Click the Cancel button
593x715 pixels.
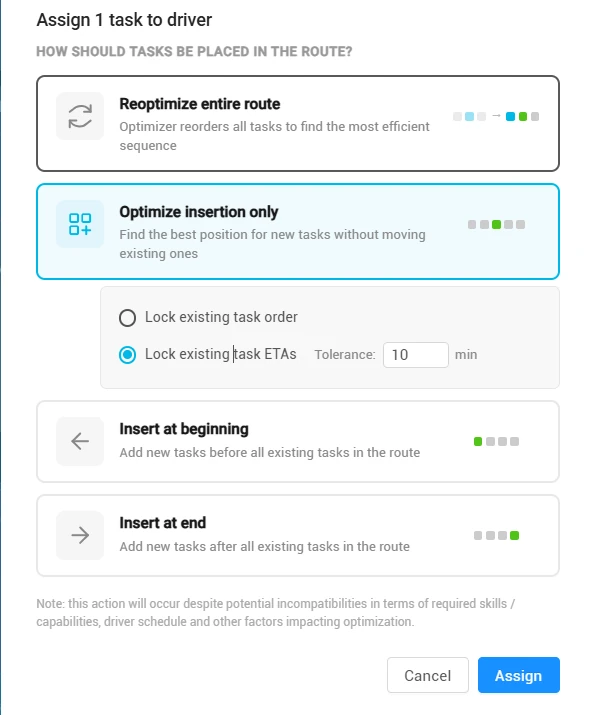427,675
